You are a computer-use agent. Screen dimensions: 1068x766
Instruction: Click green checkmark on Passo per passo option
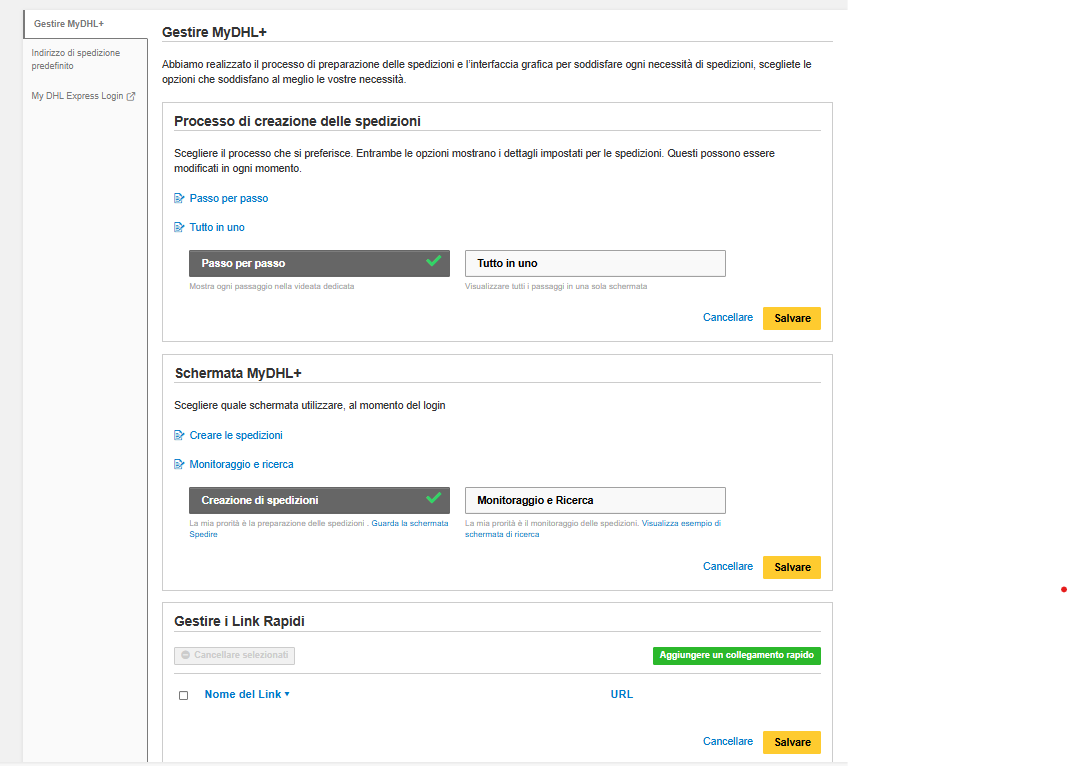click(433, 261)
